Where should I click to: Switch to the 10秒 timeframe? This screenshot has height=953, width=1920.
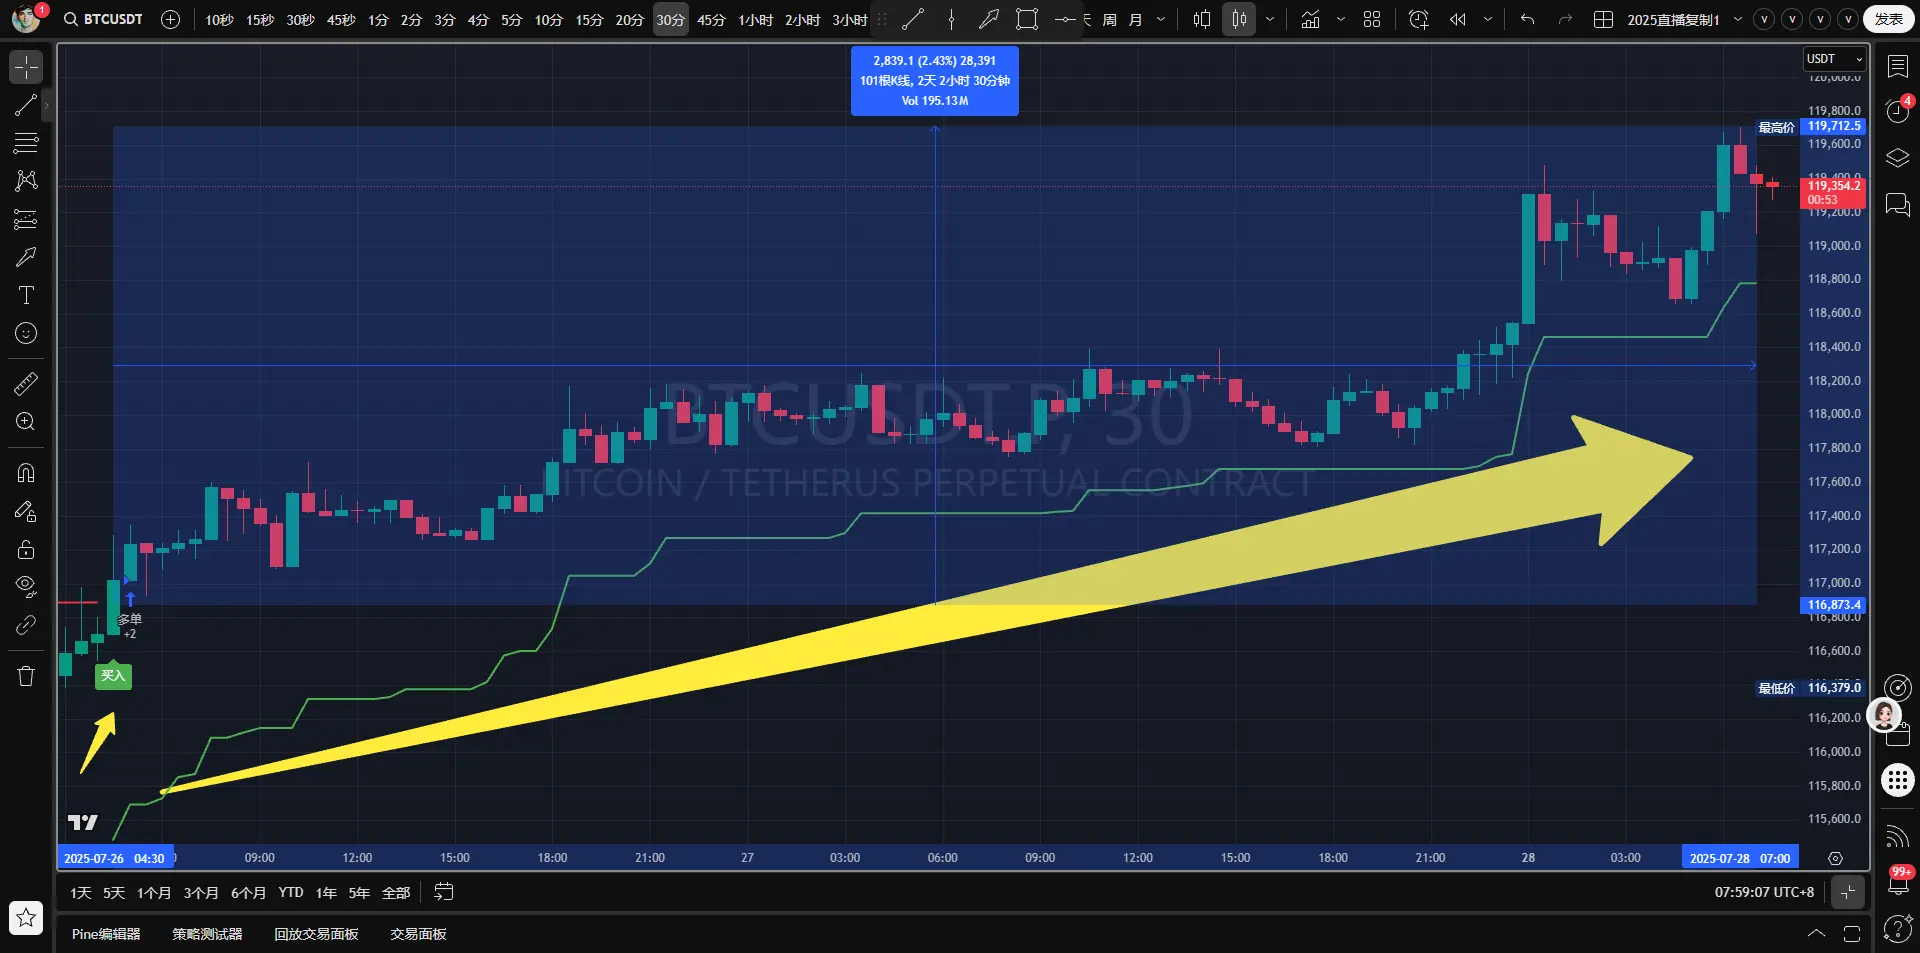click(219, 20)
